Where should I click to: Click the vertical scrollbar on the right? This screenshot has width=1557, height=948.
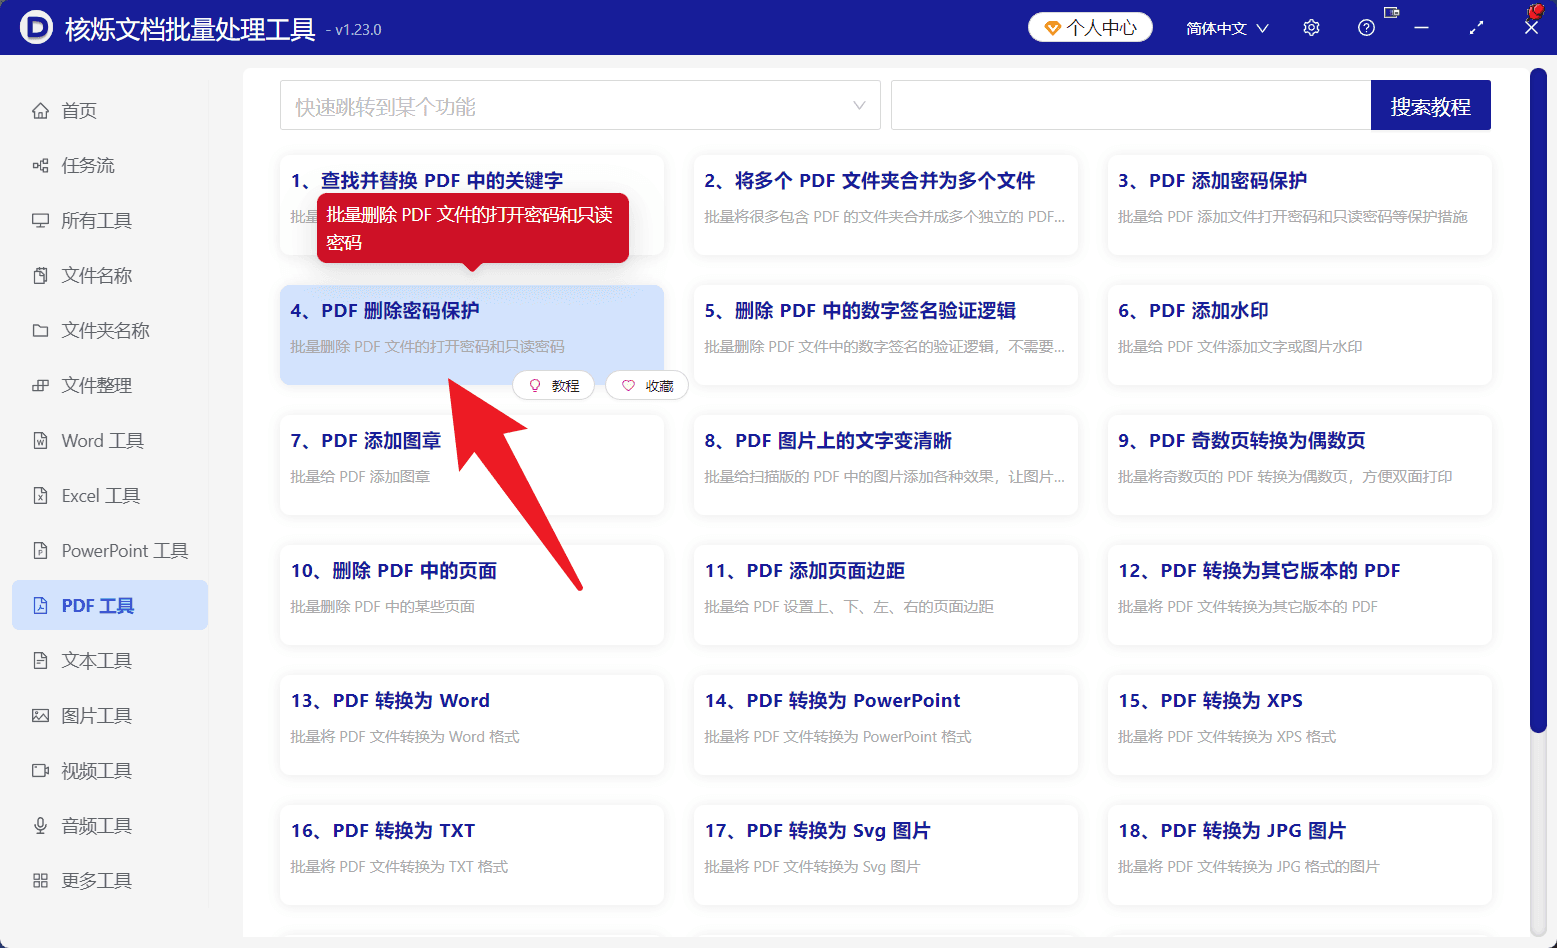(1538, 400)
